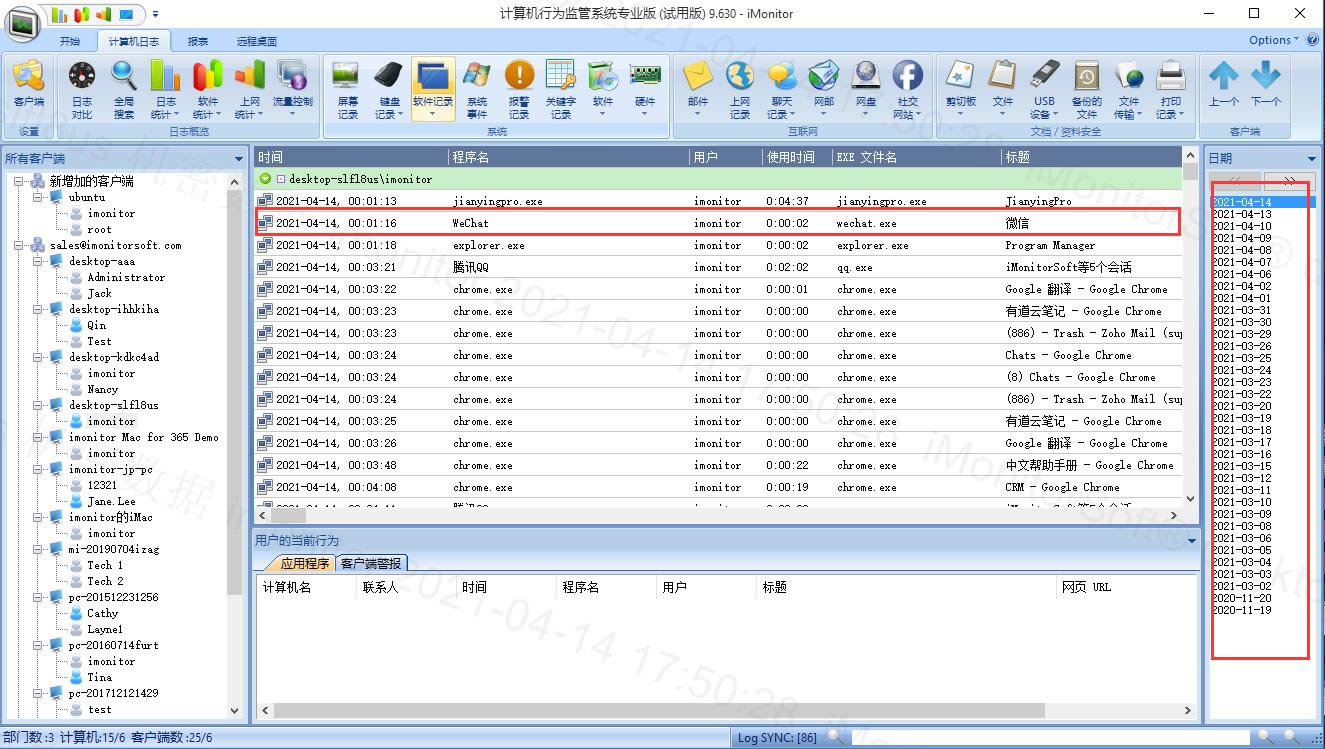Open 邮件 mail records
The height and width of the screenshot is (749, 1325).
tap(698, 90)
